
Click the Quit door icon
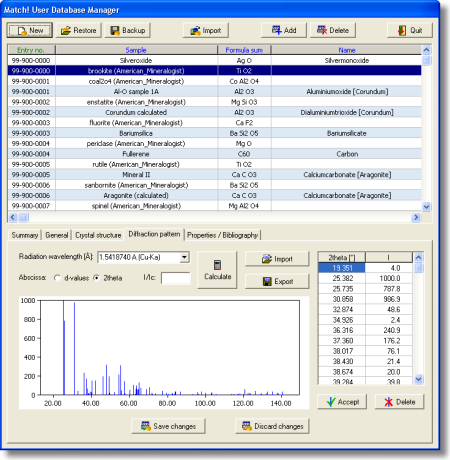coord(402,30)
